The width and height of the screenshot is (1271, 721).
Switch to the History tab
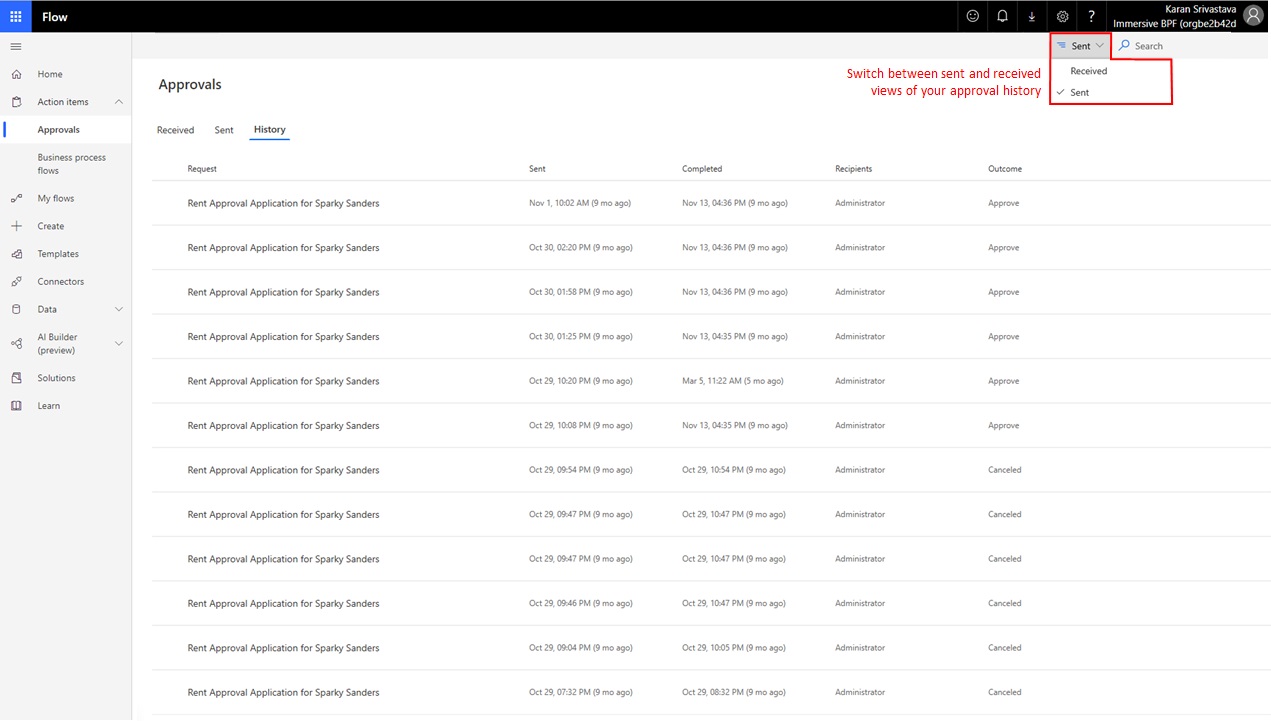(x=269, y=130)
